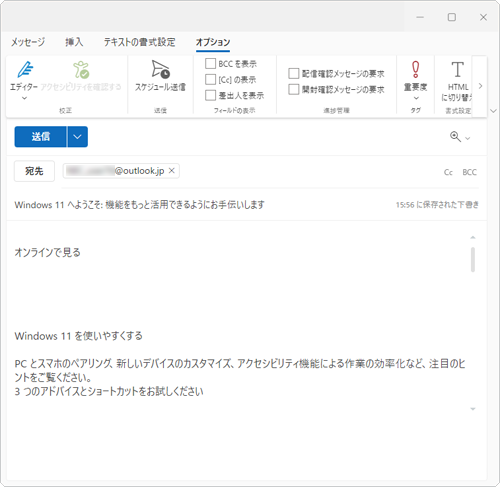Enable 開封確認メッセージの要求 checkbox
The image size is (500, 487).
point(294,89)
